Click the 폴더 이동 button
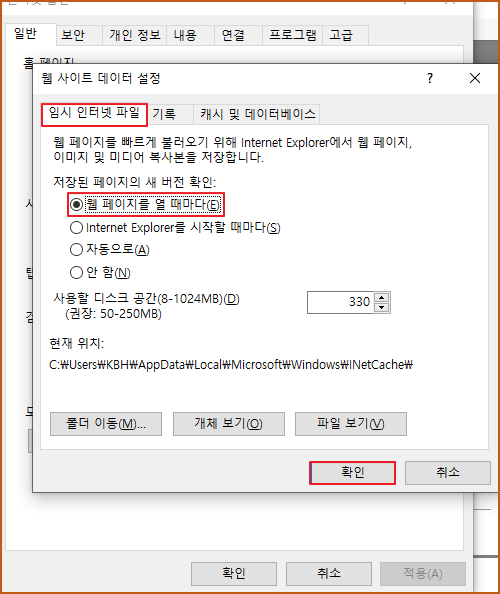The image size is (500, 594). [106, 424]
